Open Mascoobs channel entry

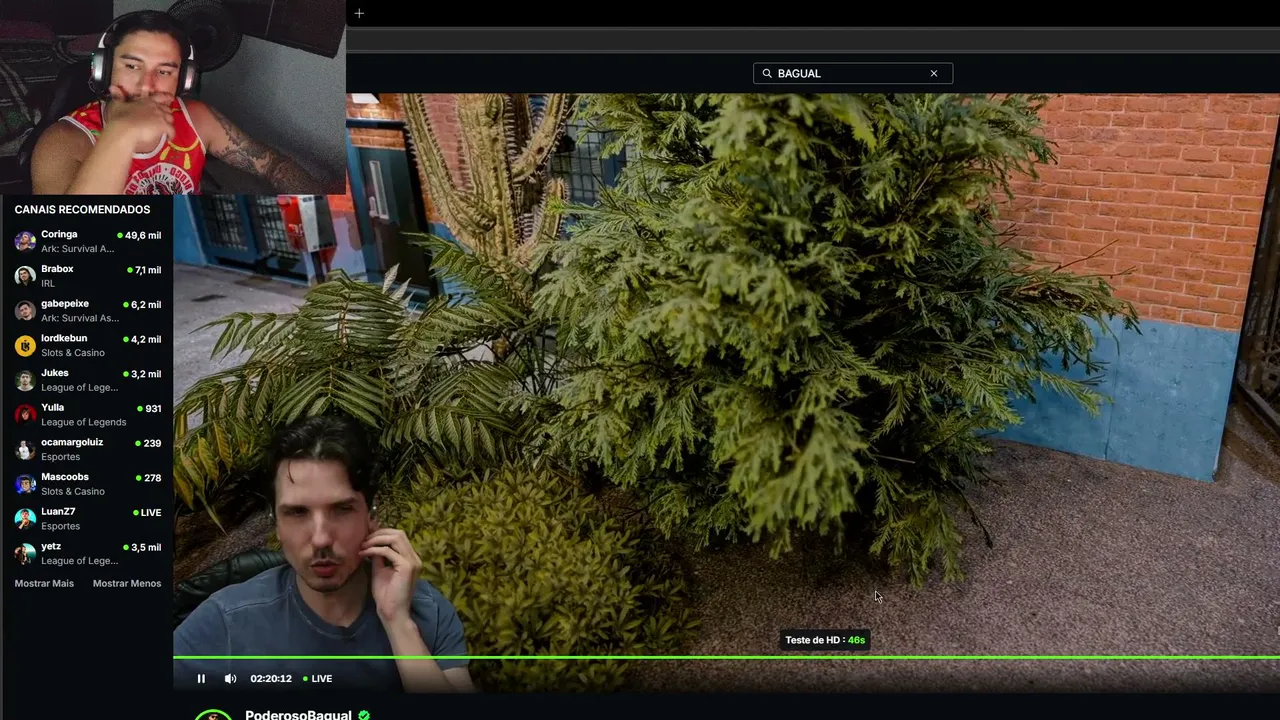point(87,484)
